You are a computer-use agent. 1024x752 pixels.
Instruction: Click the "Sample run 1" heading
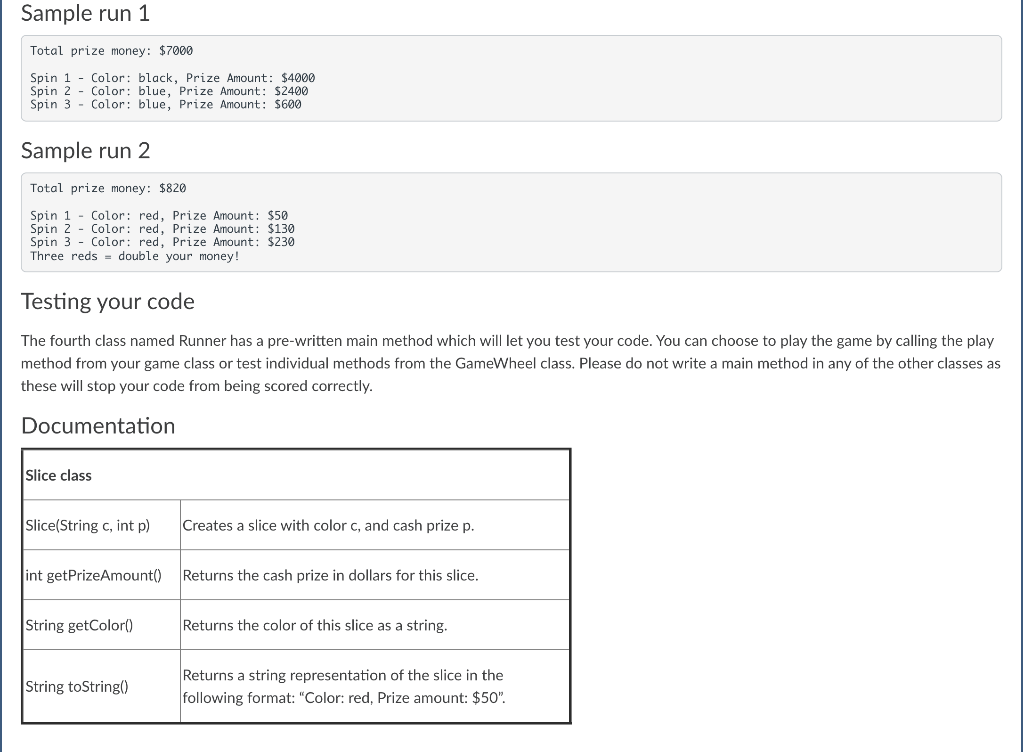[x=85, y=13]
